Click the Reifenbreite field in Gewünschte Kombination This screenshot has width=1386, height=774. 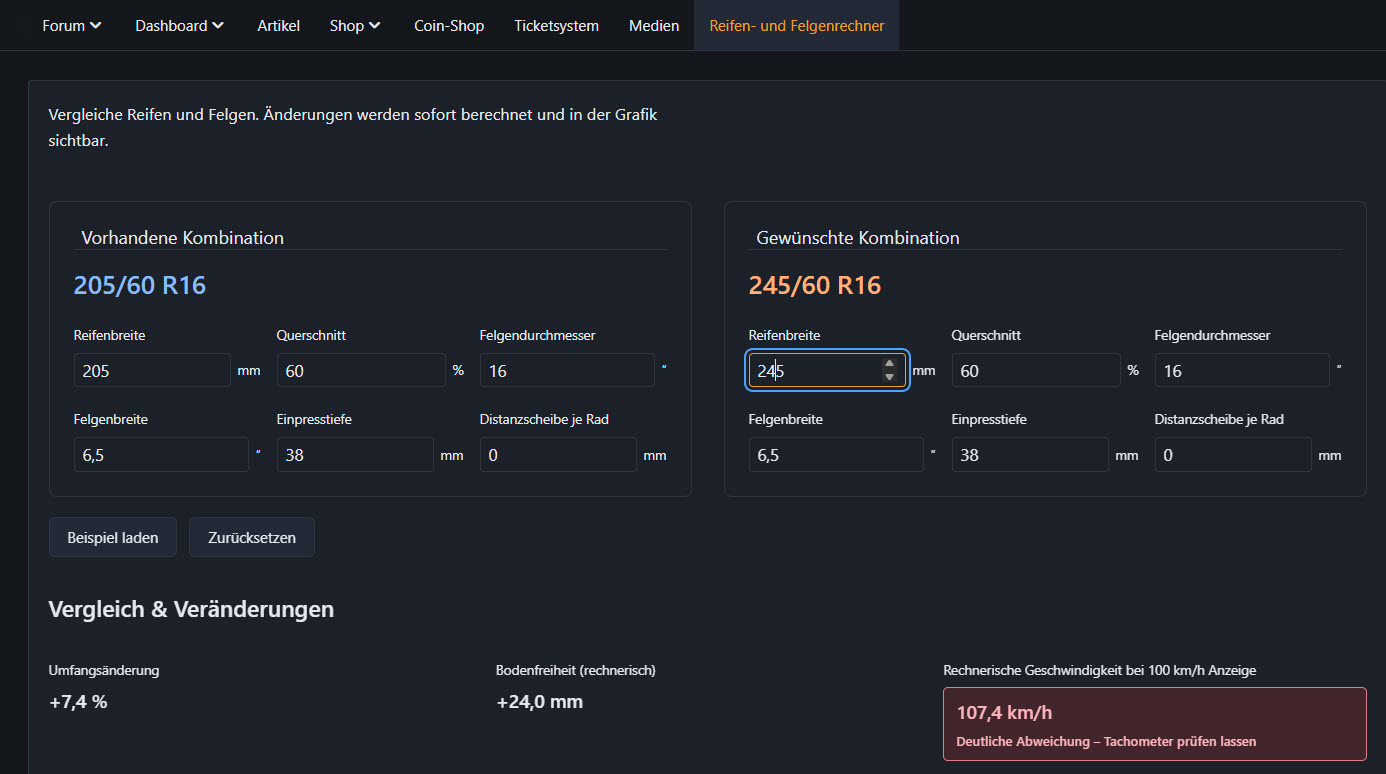click(827, 370)
